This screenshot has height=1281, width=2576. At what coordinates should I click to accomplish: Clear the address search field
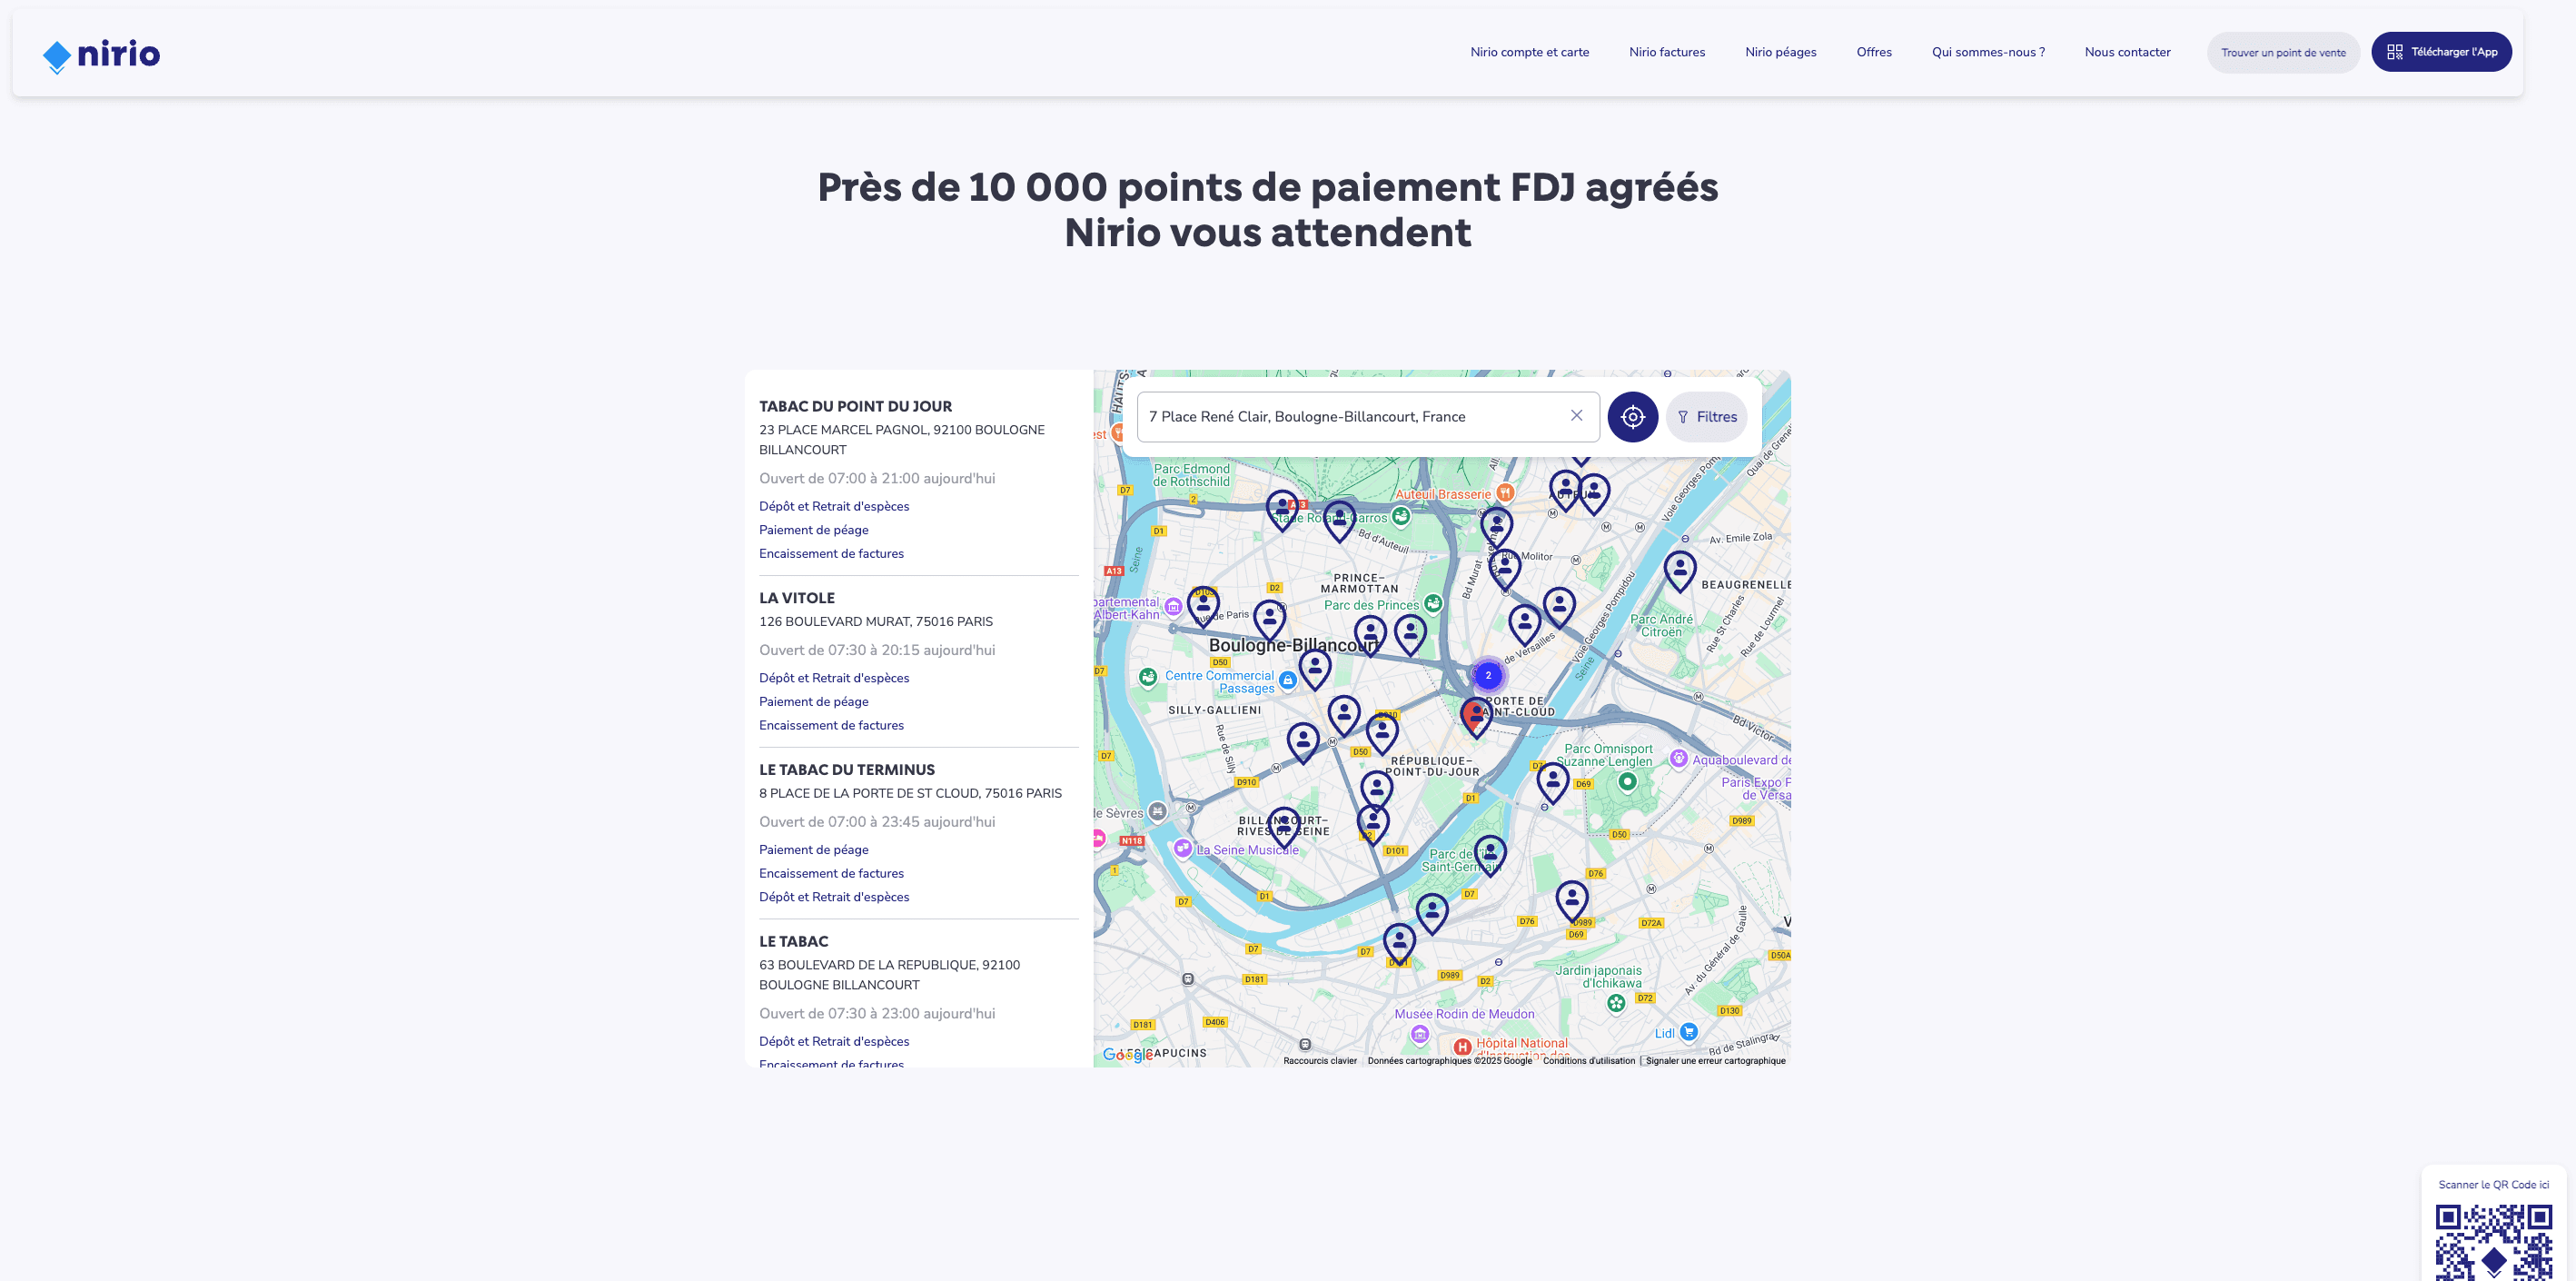tap(1576, 416)
